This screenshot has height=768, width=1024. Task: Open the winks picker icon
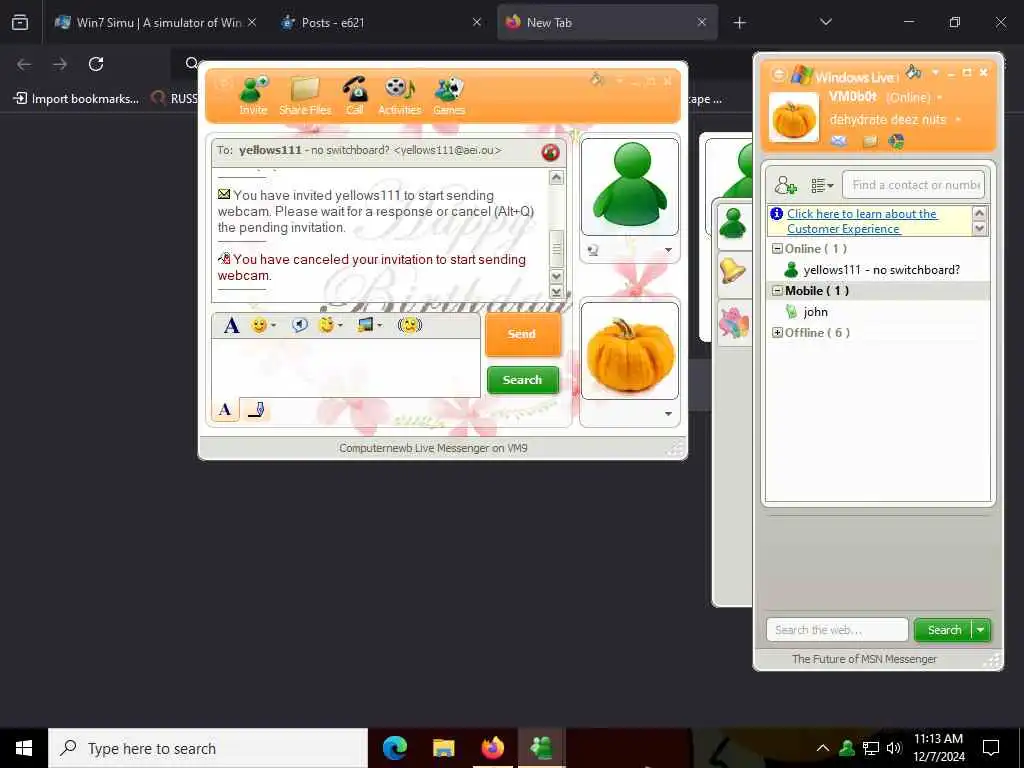coord(327,325)
